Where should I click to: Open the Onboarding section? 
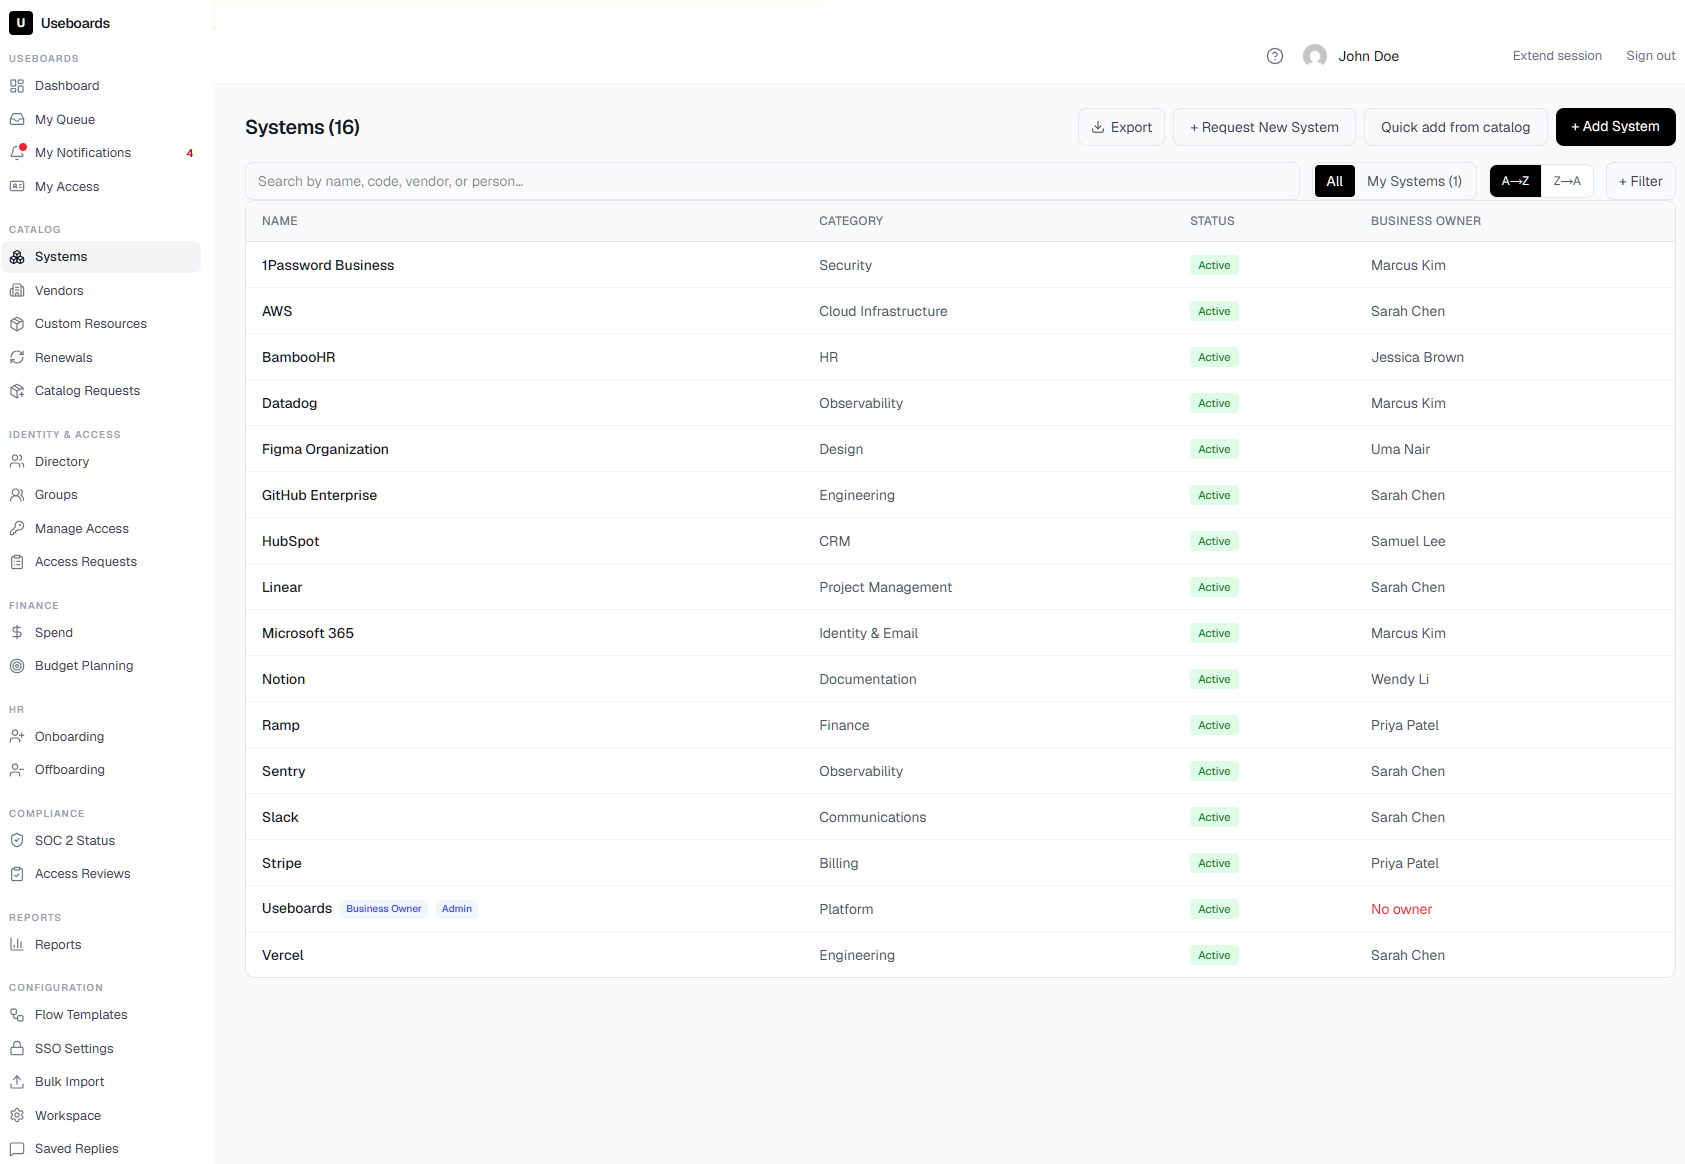100,737
